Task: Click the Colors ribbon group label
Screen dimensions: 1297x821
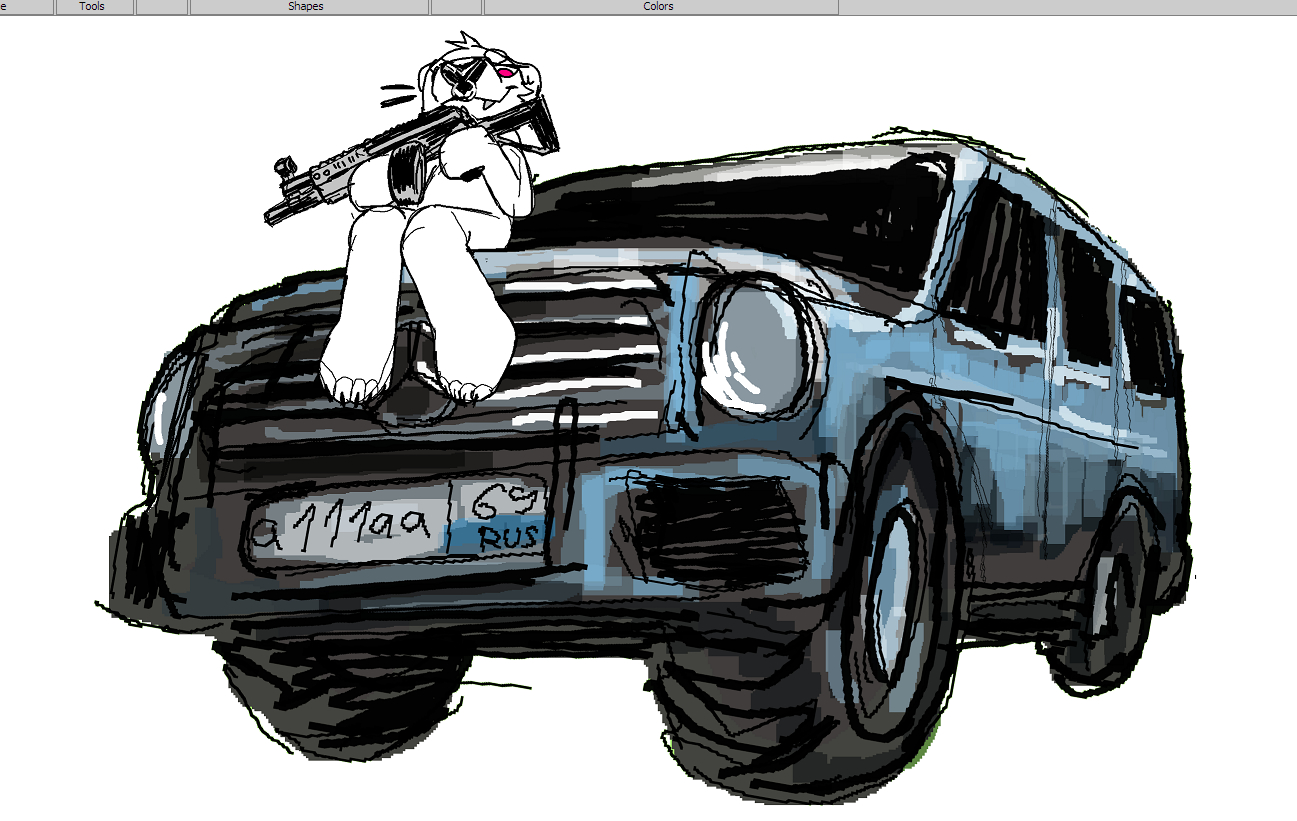Action: point(658,7)
